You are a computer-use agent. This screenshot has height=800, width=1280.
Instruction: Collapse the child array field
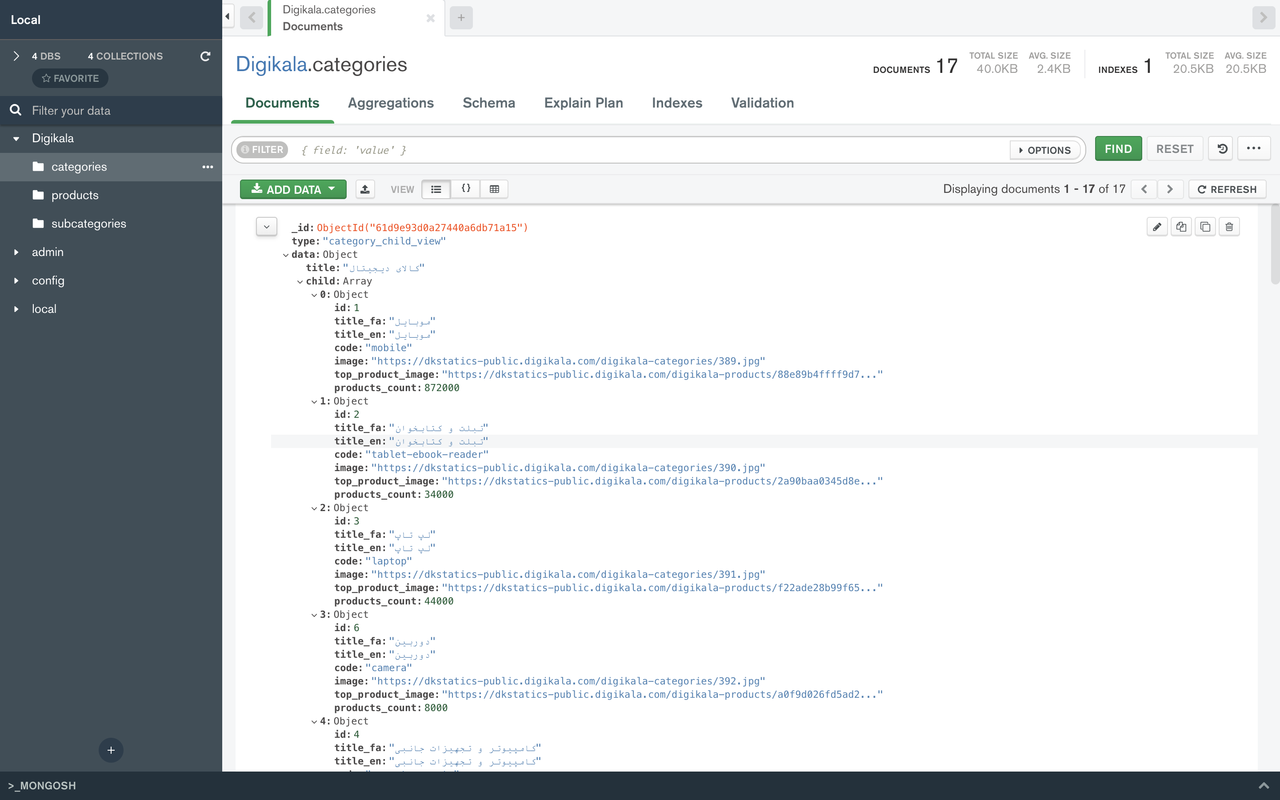301,282
